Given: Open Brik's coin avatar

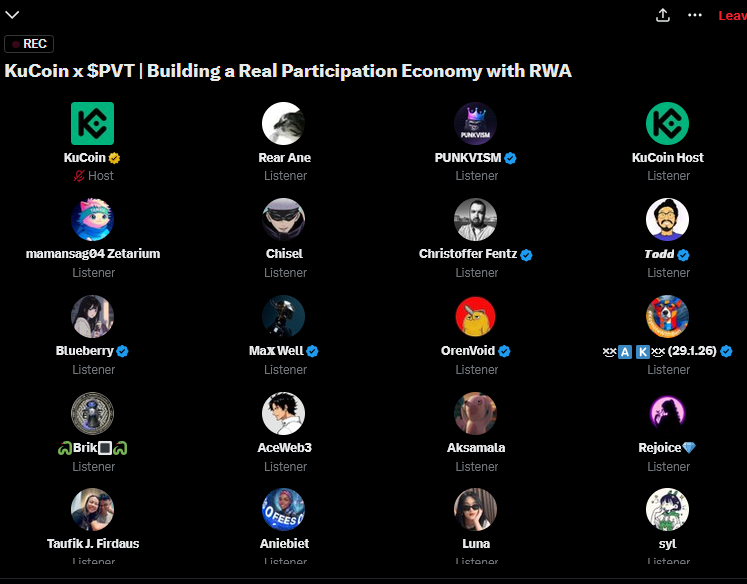Looking at the screenshot, I should coord(92,413).
